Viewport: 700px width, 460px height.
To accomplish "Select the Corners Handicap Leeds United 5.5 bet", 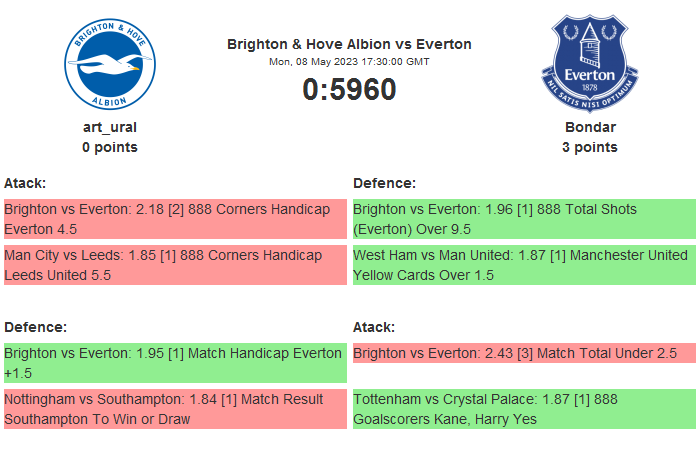I will click(175, 265).
